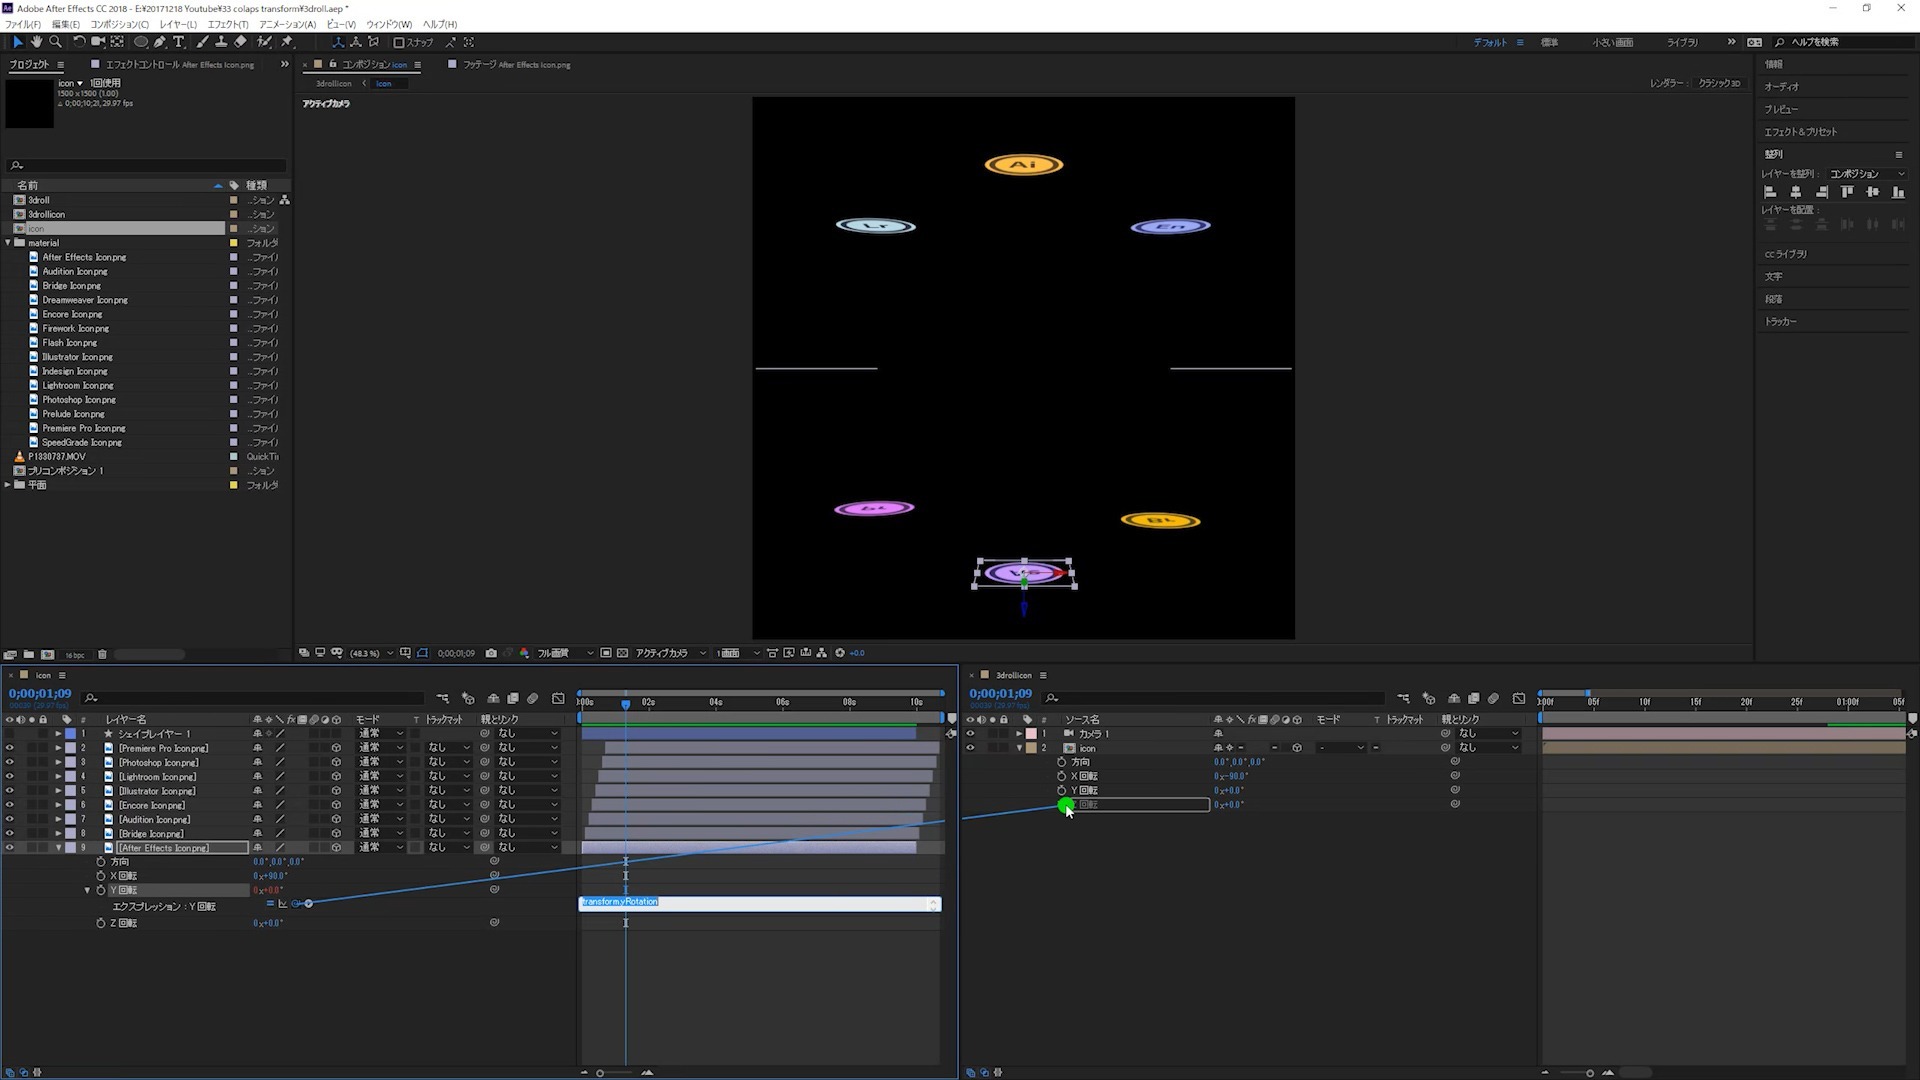
Task: Open the ファイル(F) menu
Action: tap(23, 24)
